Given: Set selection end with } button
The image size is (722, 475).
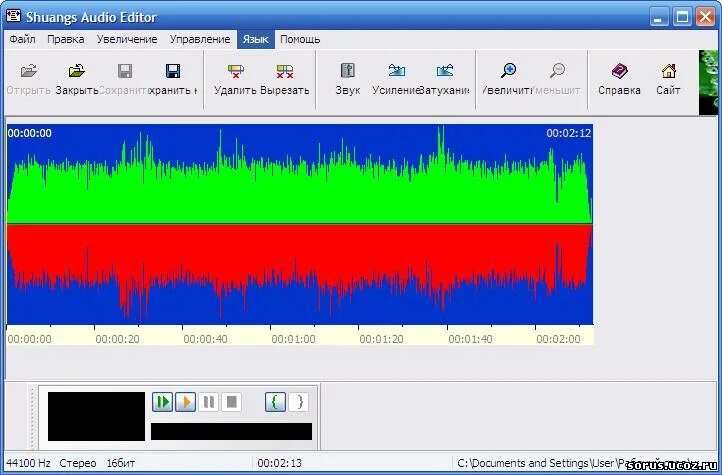Looking at the screenshot, I should (299, 402).
